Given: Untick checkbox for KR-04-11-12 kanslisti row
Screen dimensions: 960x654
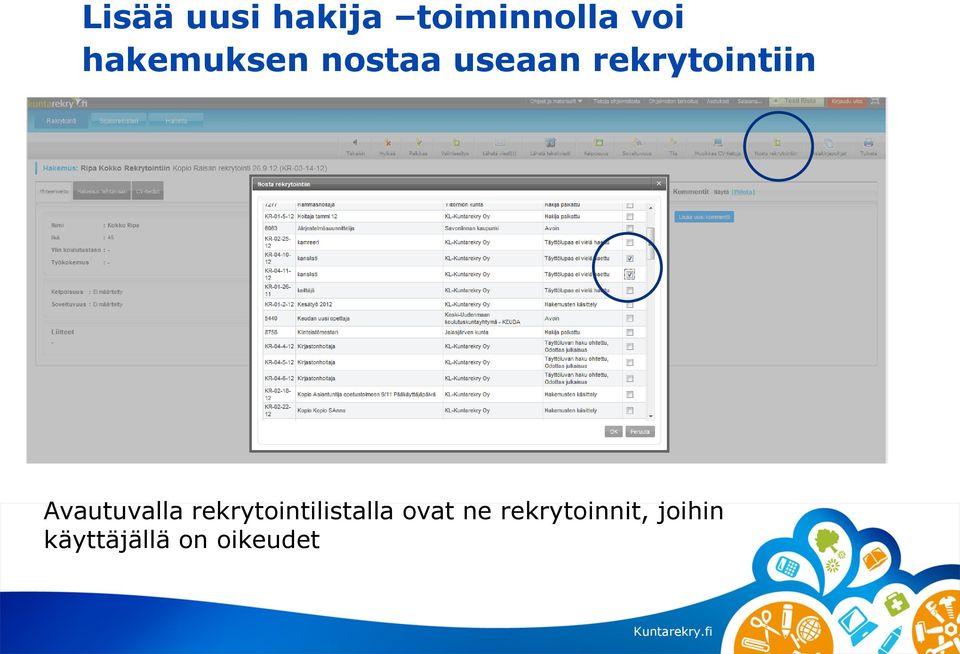Looking at the screenshot, I should pyautogui.click(x=630, y=274).
